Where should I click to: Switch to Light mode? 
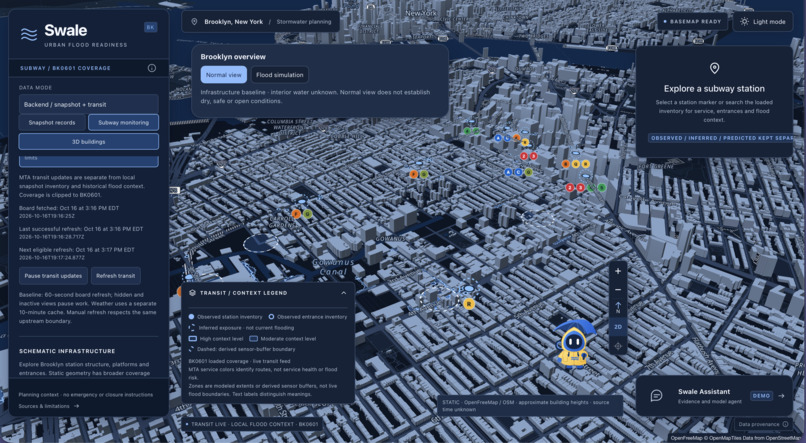point(763,22)
